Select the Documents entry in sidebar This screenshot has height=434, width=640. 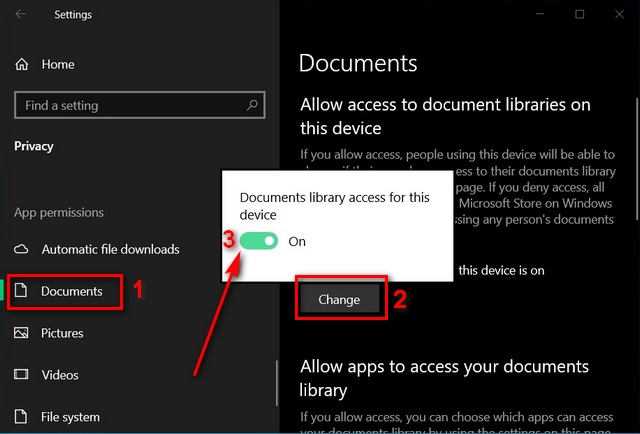[71, 291]
